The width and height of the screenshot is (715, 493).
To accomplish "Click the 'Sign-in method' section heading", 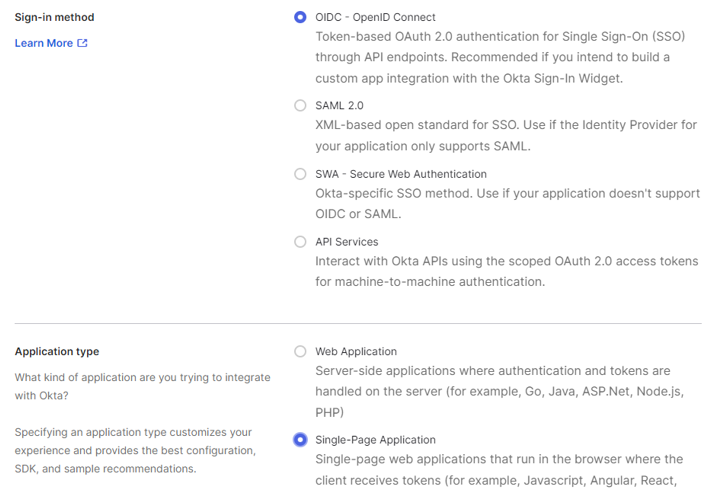I will tap(55, 17).
